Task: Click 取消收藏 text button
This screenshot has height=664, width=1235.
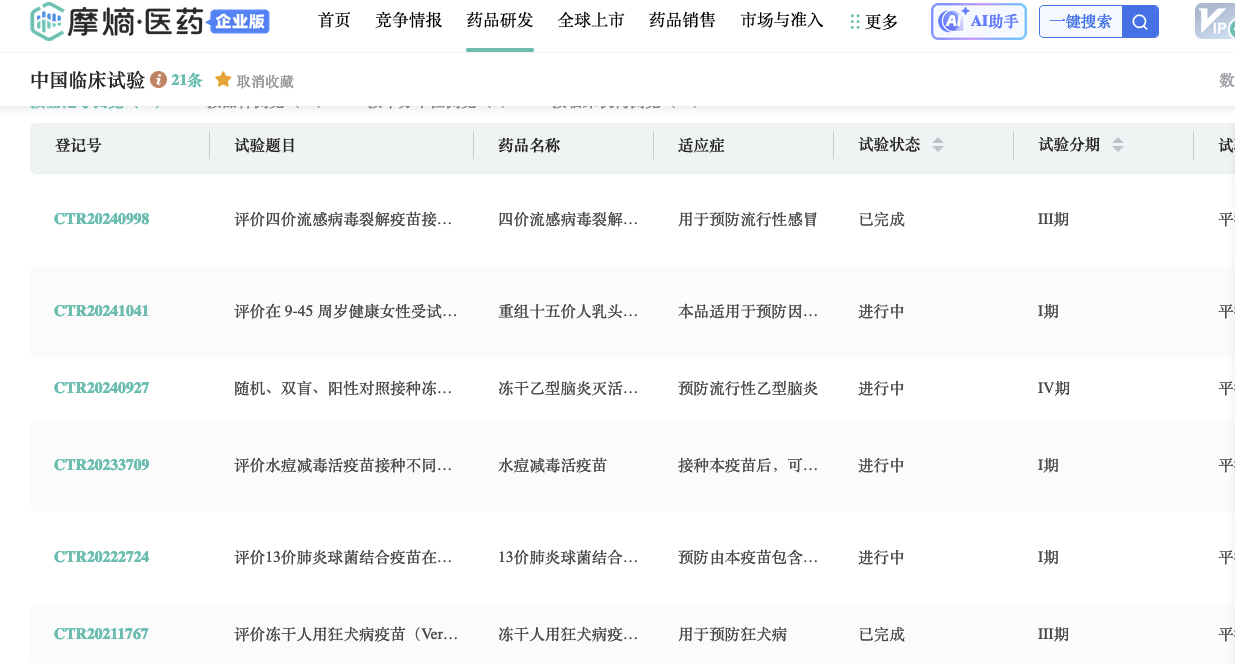Action: pyautogui.click(x=265, y=81)
